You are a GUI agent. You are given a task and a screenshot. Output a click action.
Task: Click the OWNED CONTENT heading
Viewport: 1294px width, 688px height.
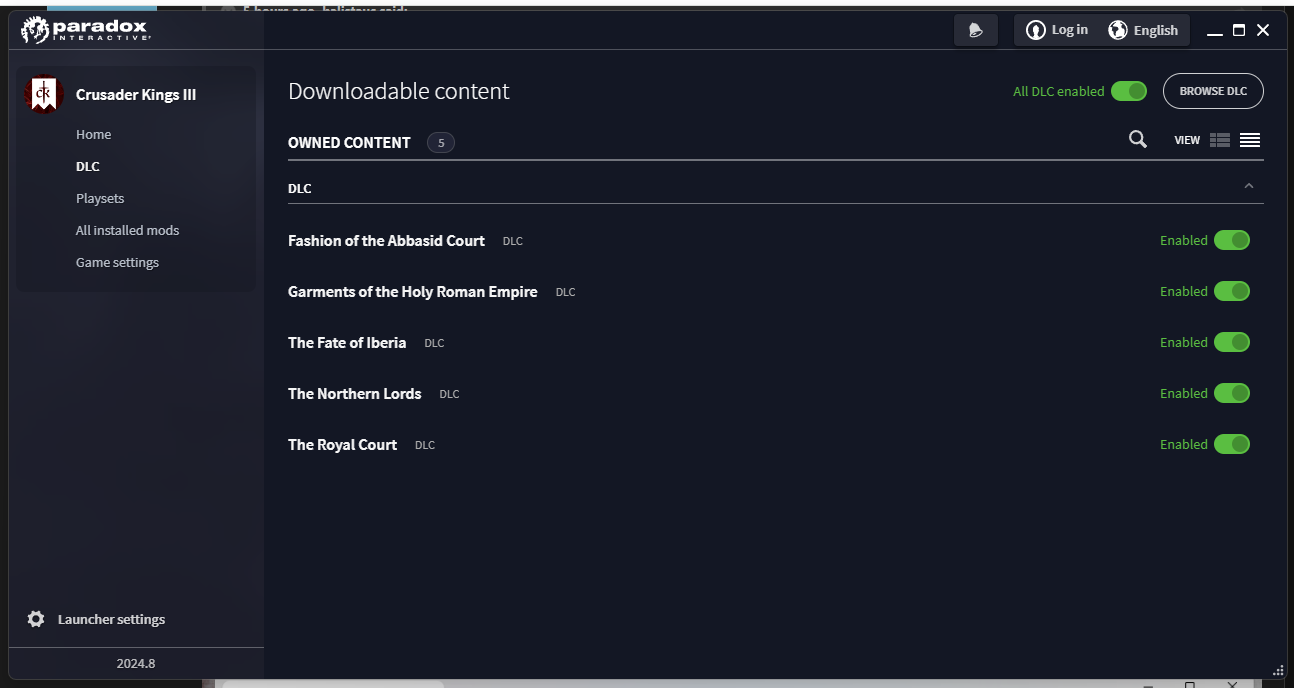pyautogui.click(x=349, y=142)
